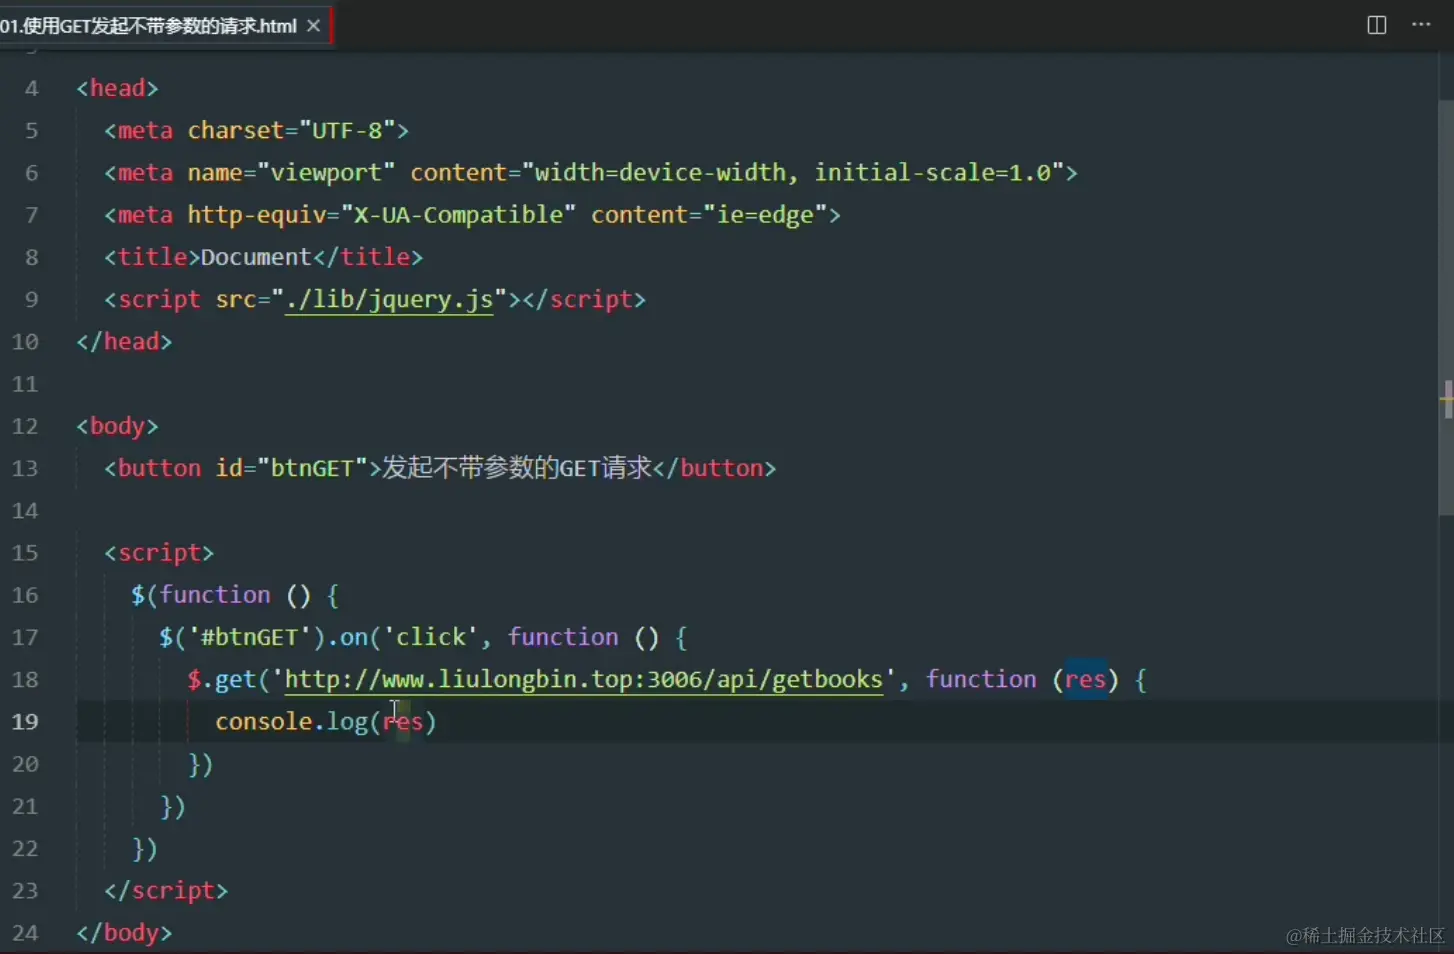Click the button label 发起不带参数的GET请求
Image resolution: width=1454 pixels, height=954 pixels.
(518, 468)
